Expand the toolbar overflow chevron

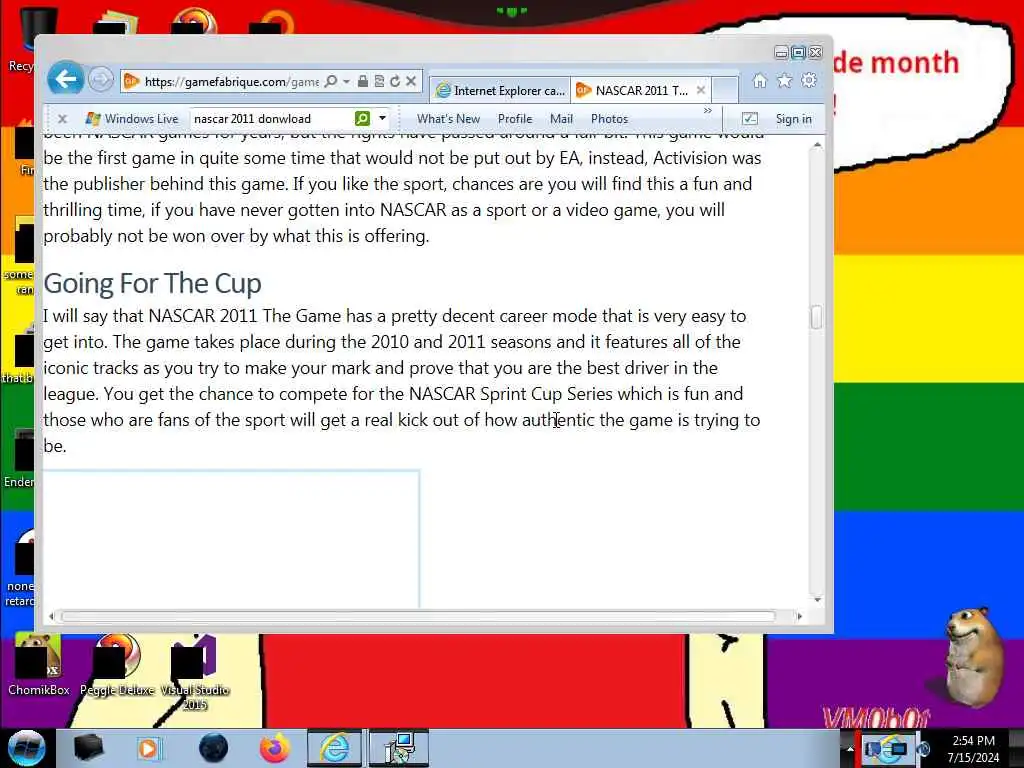pos(707,111)
